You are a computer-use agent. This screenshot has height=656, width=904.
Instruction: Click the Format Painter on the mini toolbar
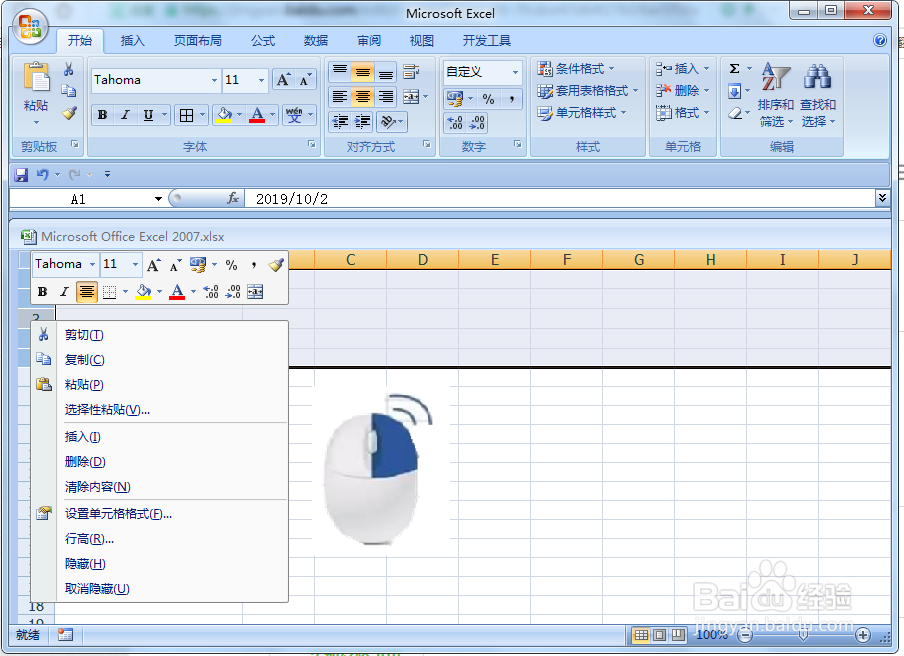[x=276, y=265]
